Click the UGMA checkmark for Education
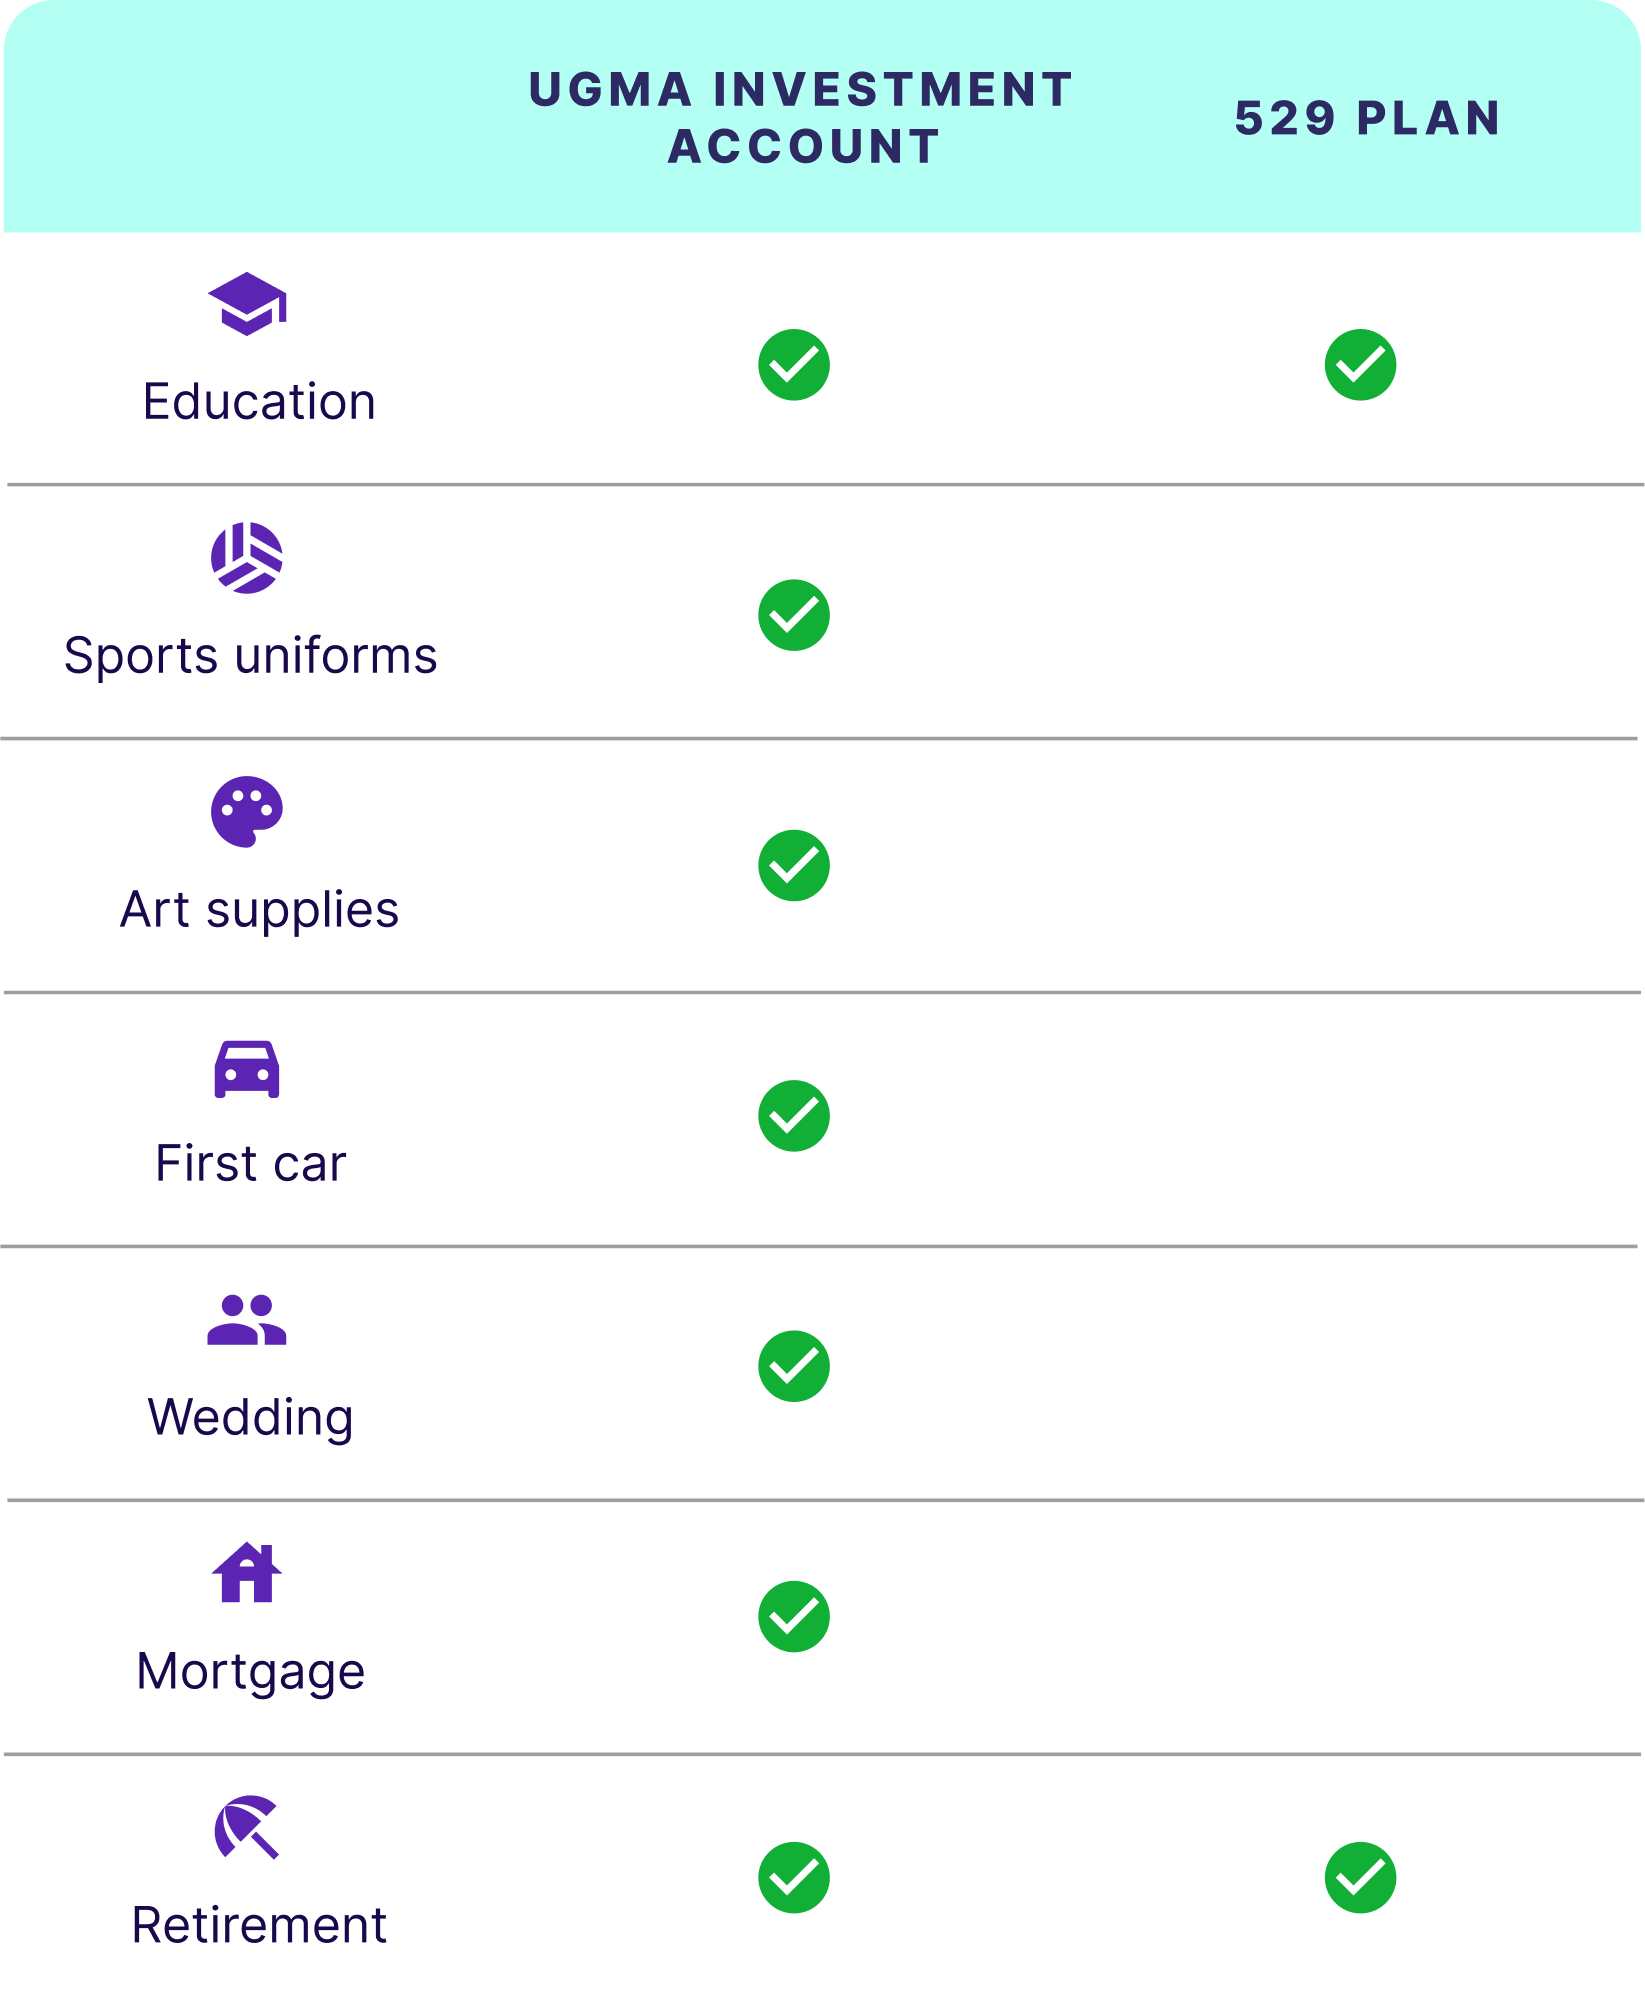Screen dimensions: 1645x2010 point(794,365)
